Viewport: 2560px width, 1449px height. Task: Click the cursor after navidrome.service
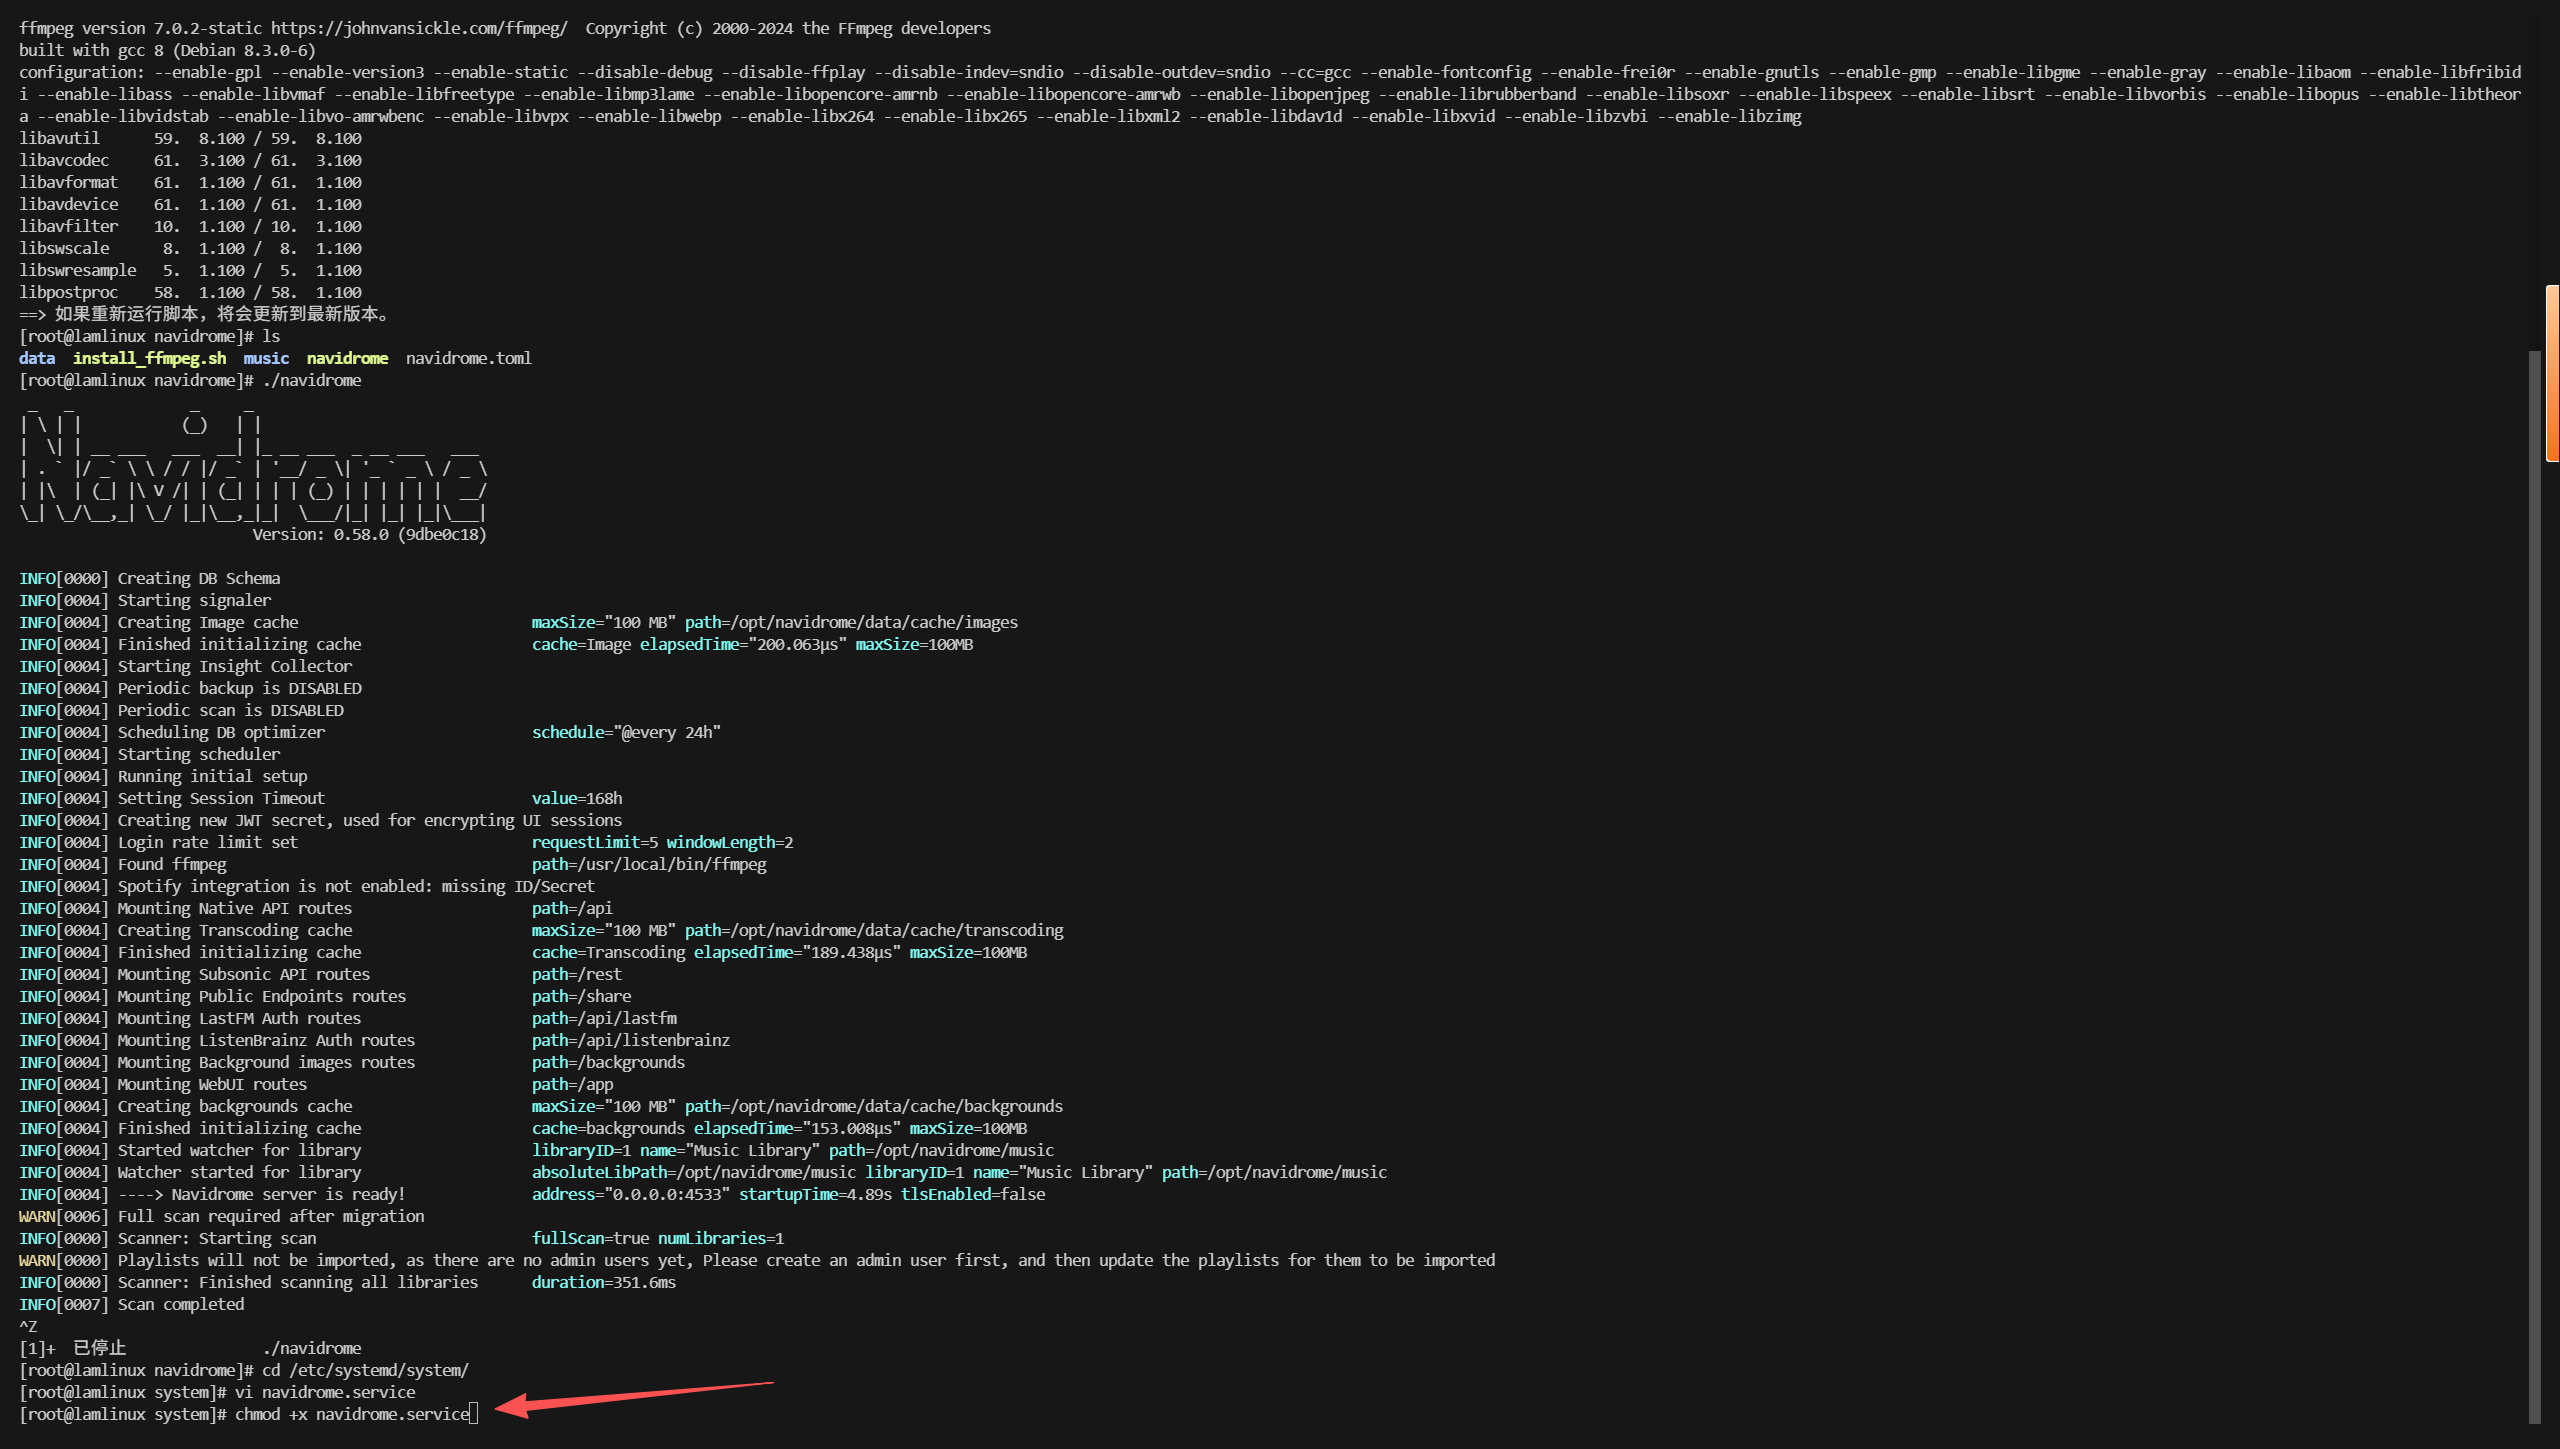point(474,1414)
